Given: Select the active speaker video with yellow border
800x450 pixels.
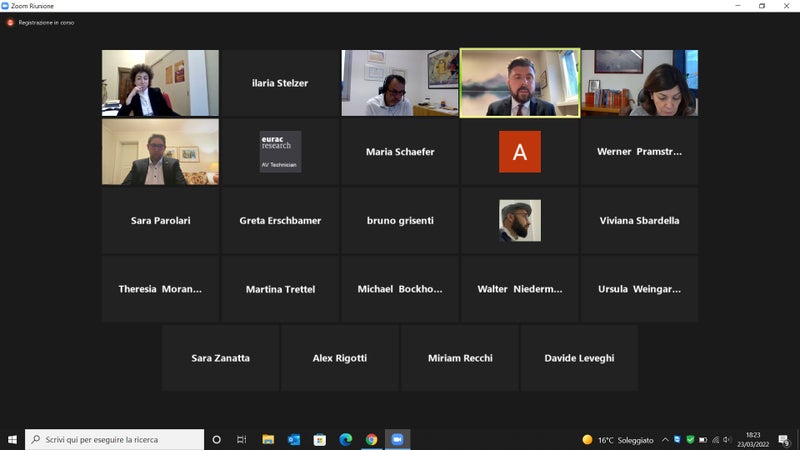Looking at the screenshot, I should point(520,83).
